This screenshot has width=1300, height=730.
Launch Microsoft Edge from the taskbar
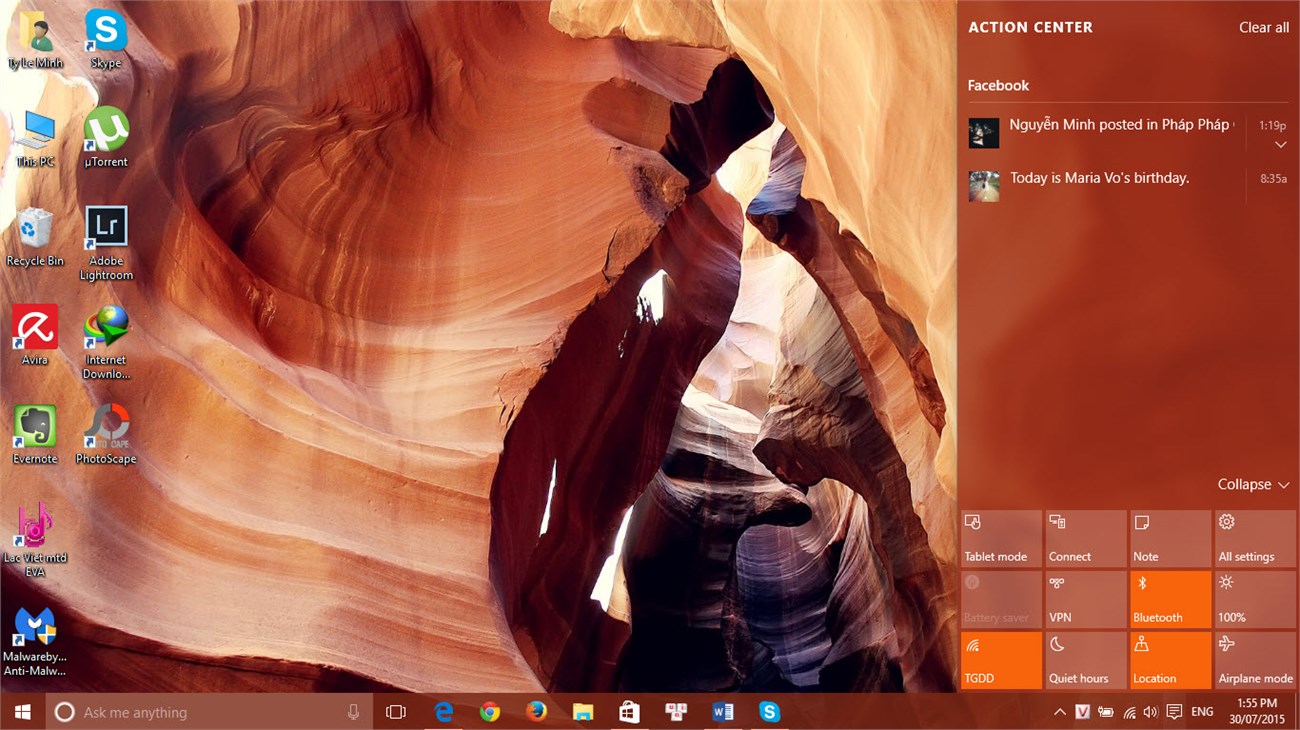444,712
